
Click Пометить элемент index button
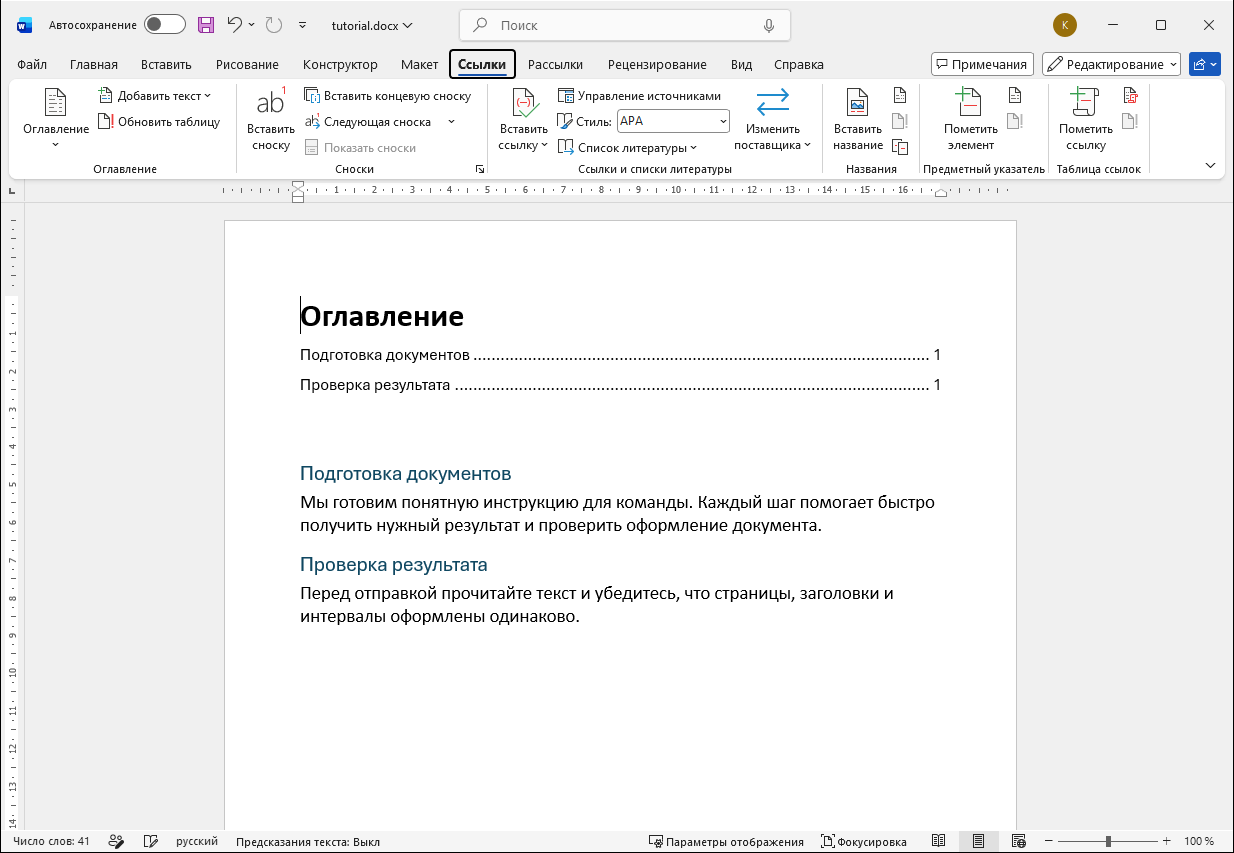pyautogui.click(x=970, y=119)
